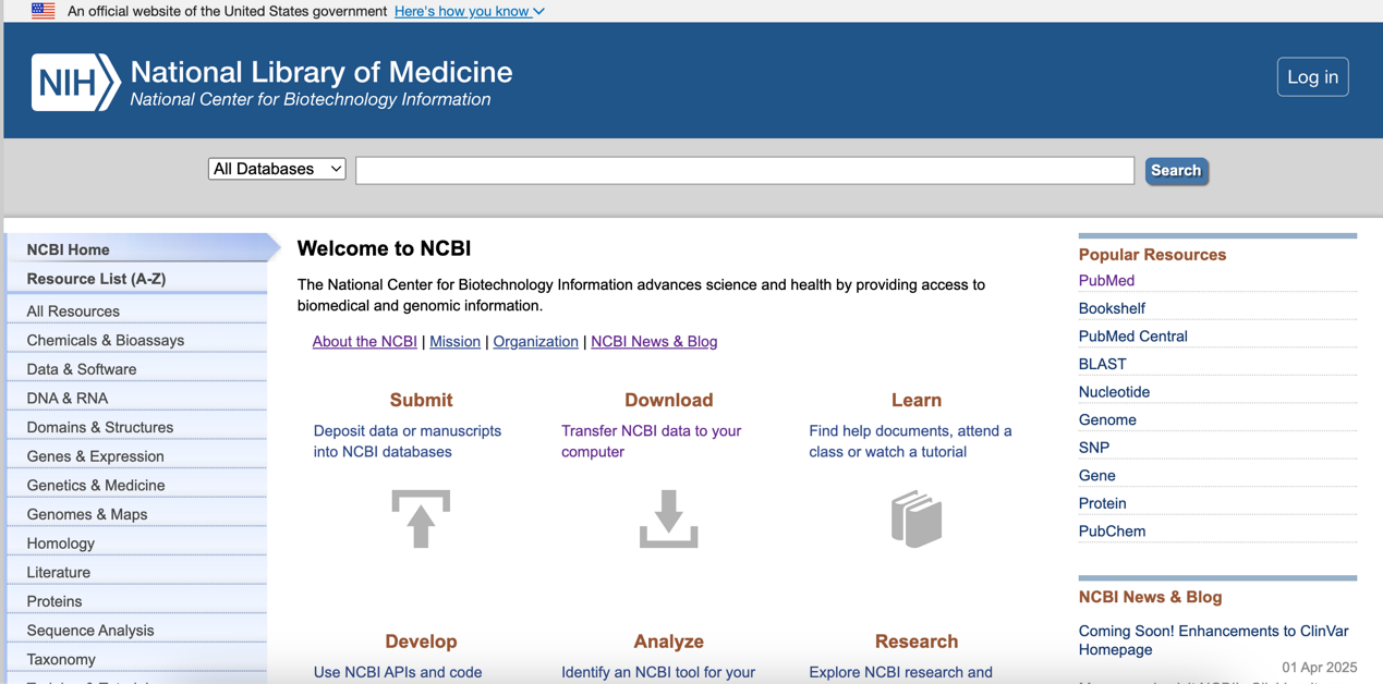Focus the main search text field

744,170
